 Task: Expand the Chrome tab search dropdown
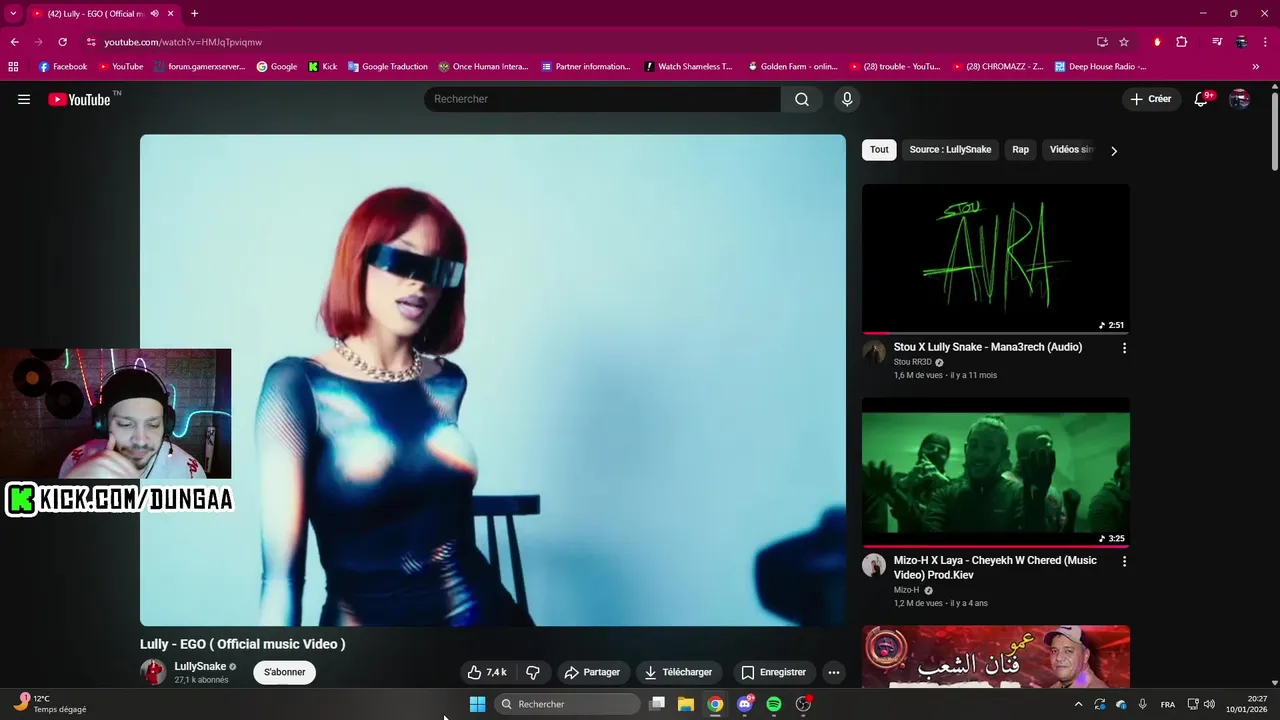pyautogui.click(x=13, y=13)
